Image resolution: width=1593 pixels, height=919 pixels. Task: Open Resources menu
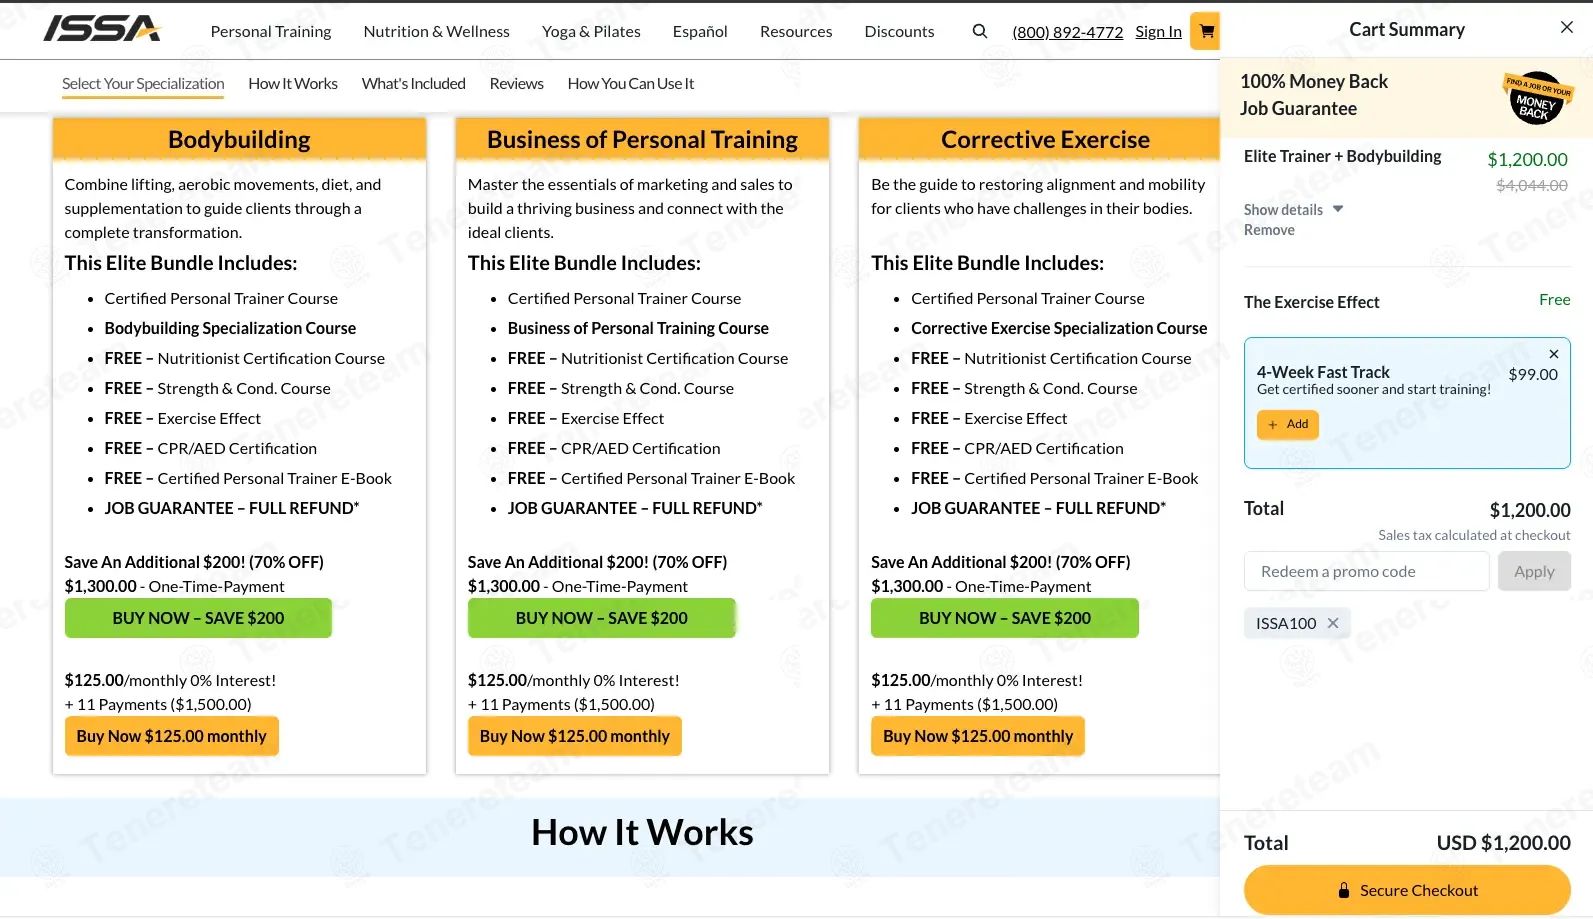pyautogui.click(x=796, y=31)
